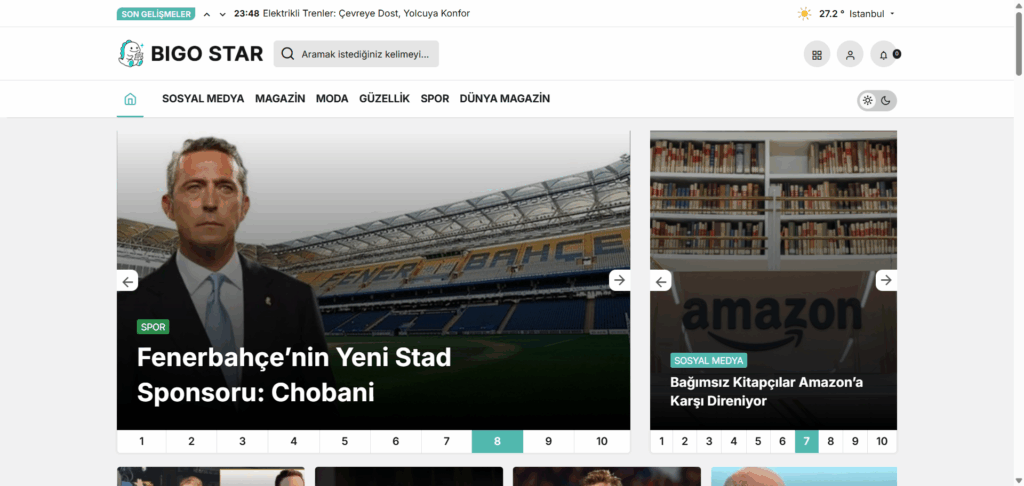Open the DÜNYA MAGAZİN menu item

point(504,99)
